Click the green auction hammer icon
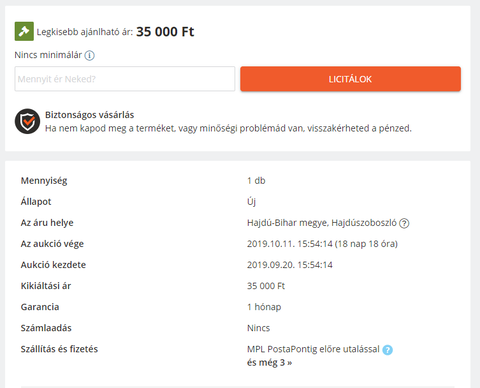The height and width of the screenshot is (388, 480). (x=24, y=31)
